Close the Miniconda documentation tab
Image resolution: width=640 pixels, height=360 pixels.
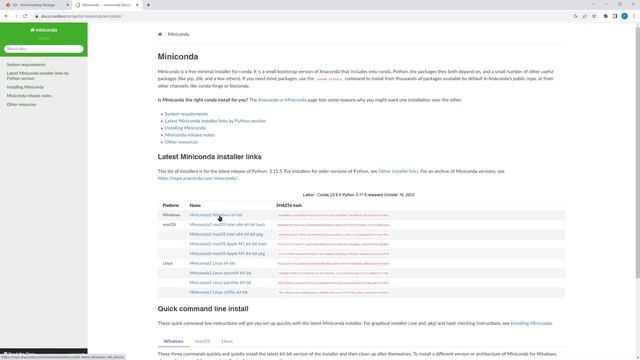coord(137,5)
